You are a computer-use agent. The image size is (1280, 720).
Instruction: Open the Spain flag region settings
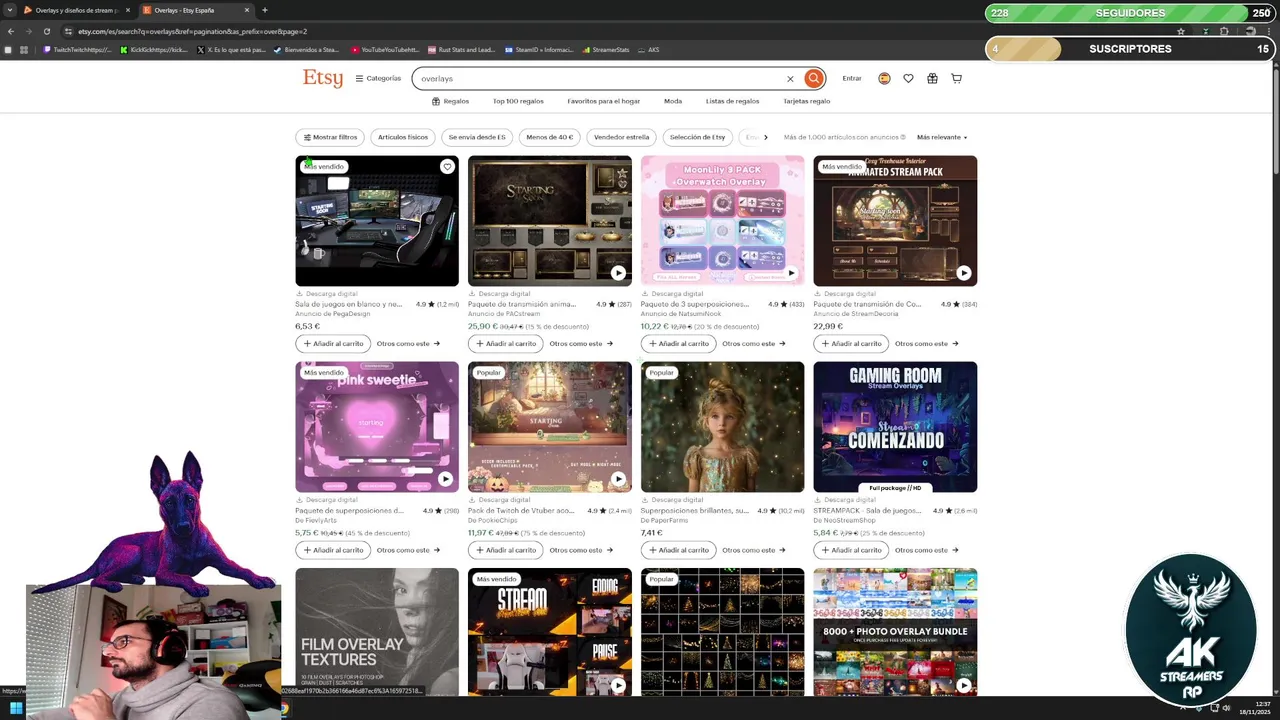coord(884,78)
